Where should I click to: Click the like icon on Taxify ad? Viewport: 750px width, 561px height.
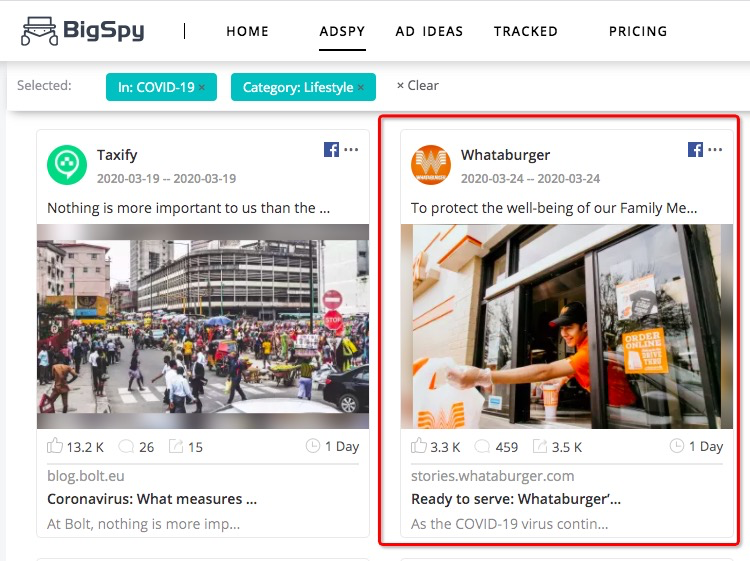click(55, 446)
